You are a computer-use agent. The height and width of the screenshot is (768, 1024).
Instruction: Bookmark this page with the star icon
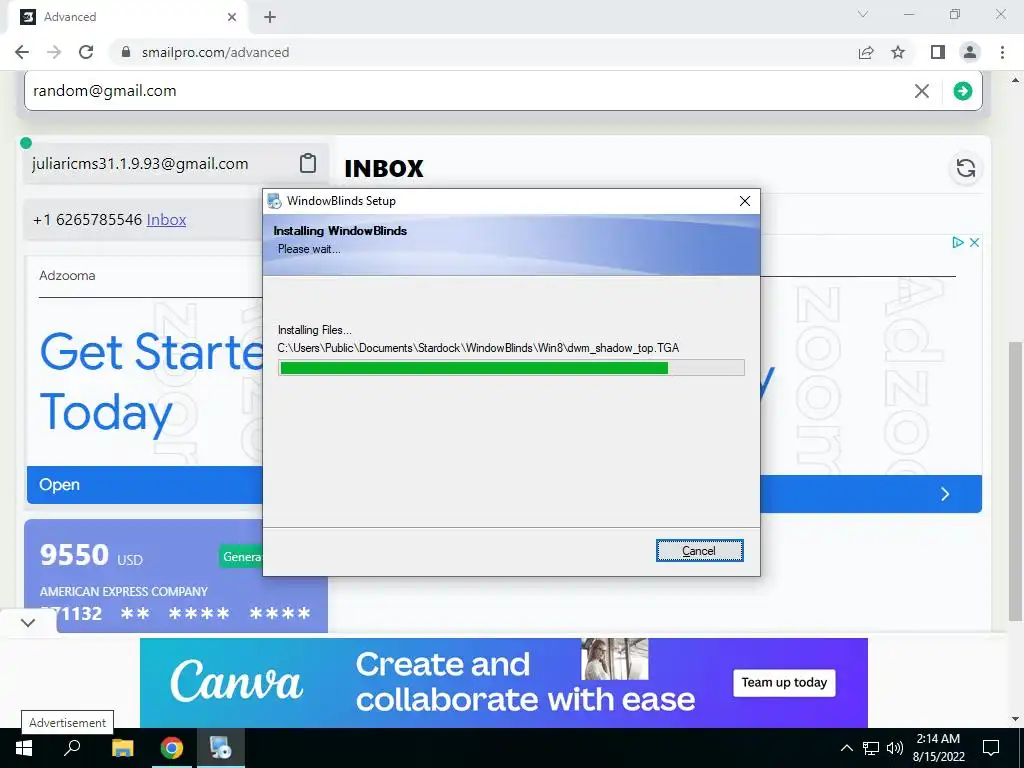pyautogui.click(x=898, y=52)
